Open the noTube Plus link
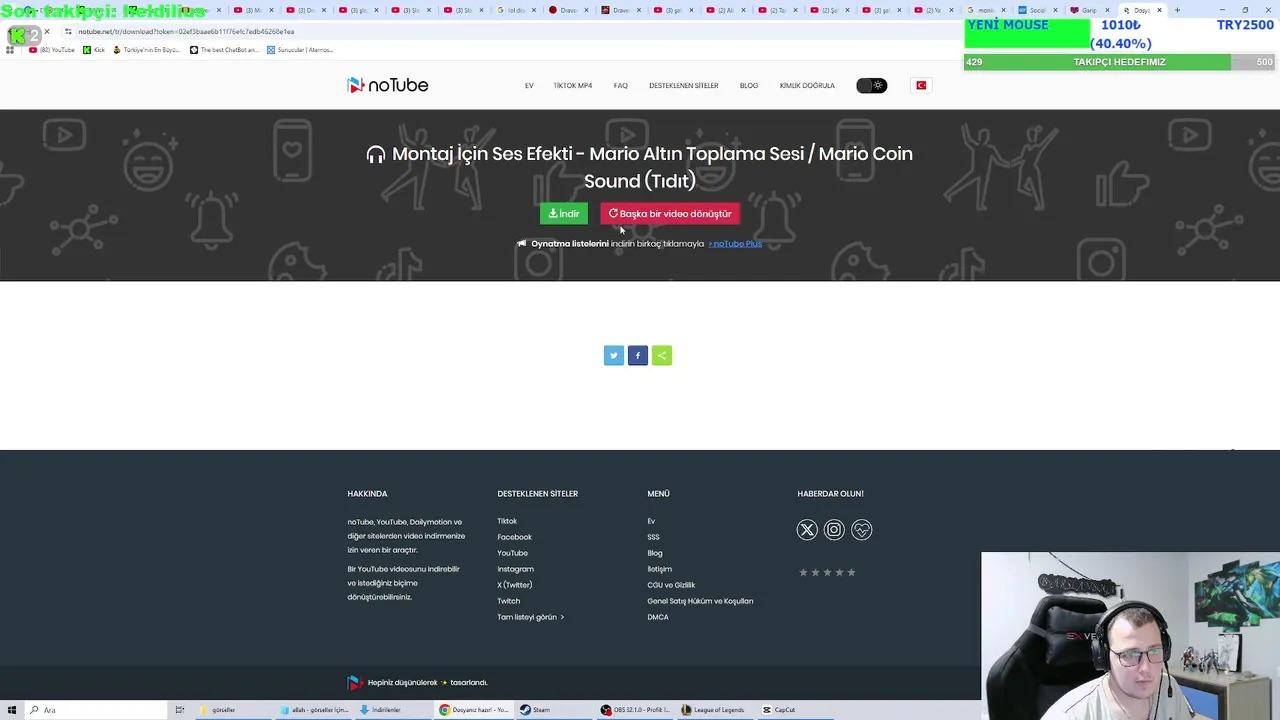The width and height of the screenshot is (1280, 720). coord(736,244)
